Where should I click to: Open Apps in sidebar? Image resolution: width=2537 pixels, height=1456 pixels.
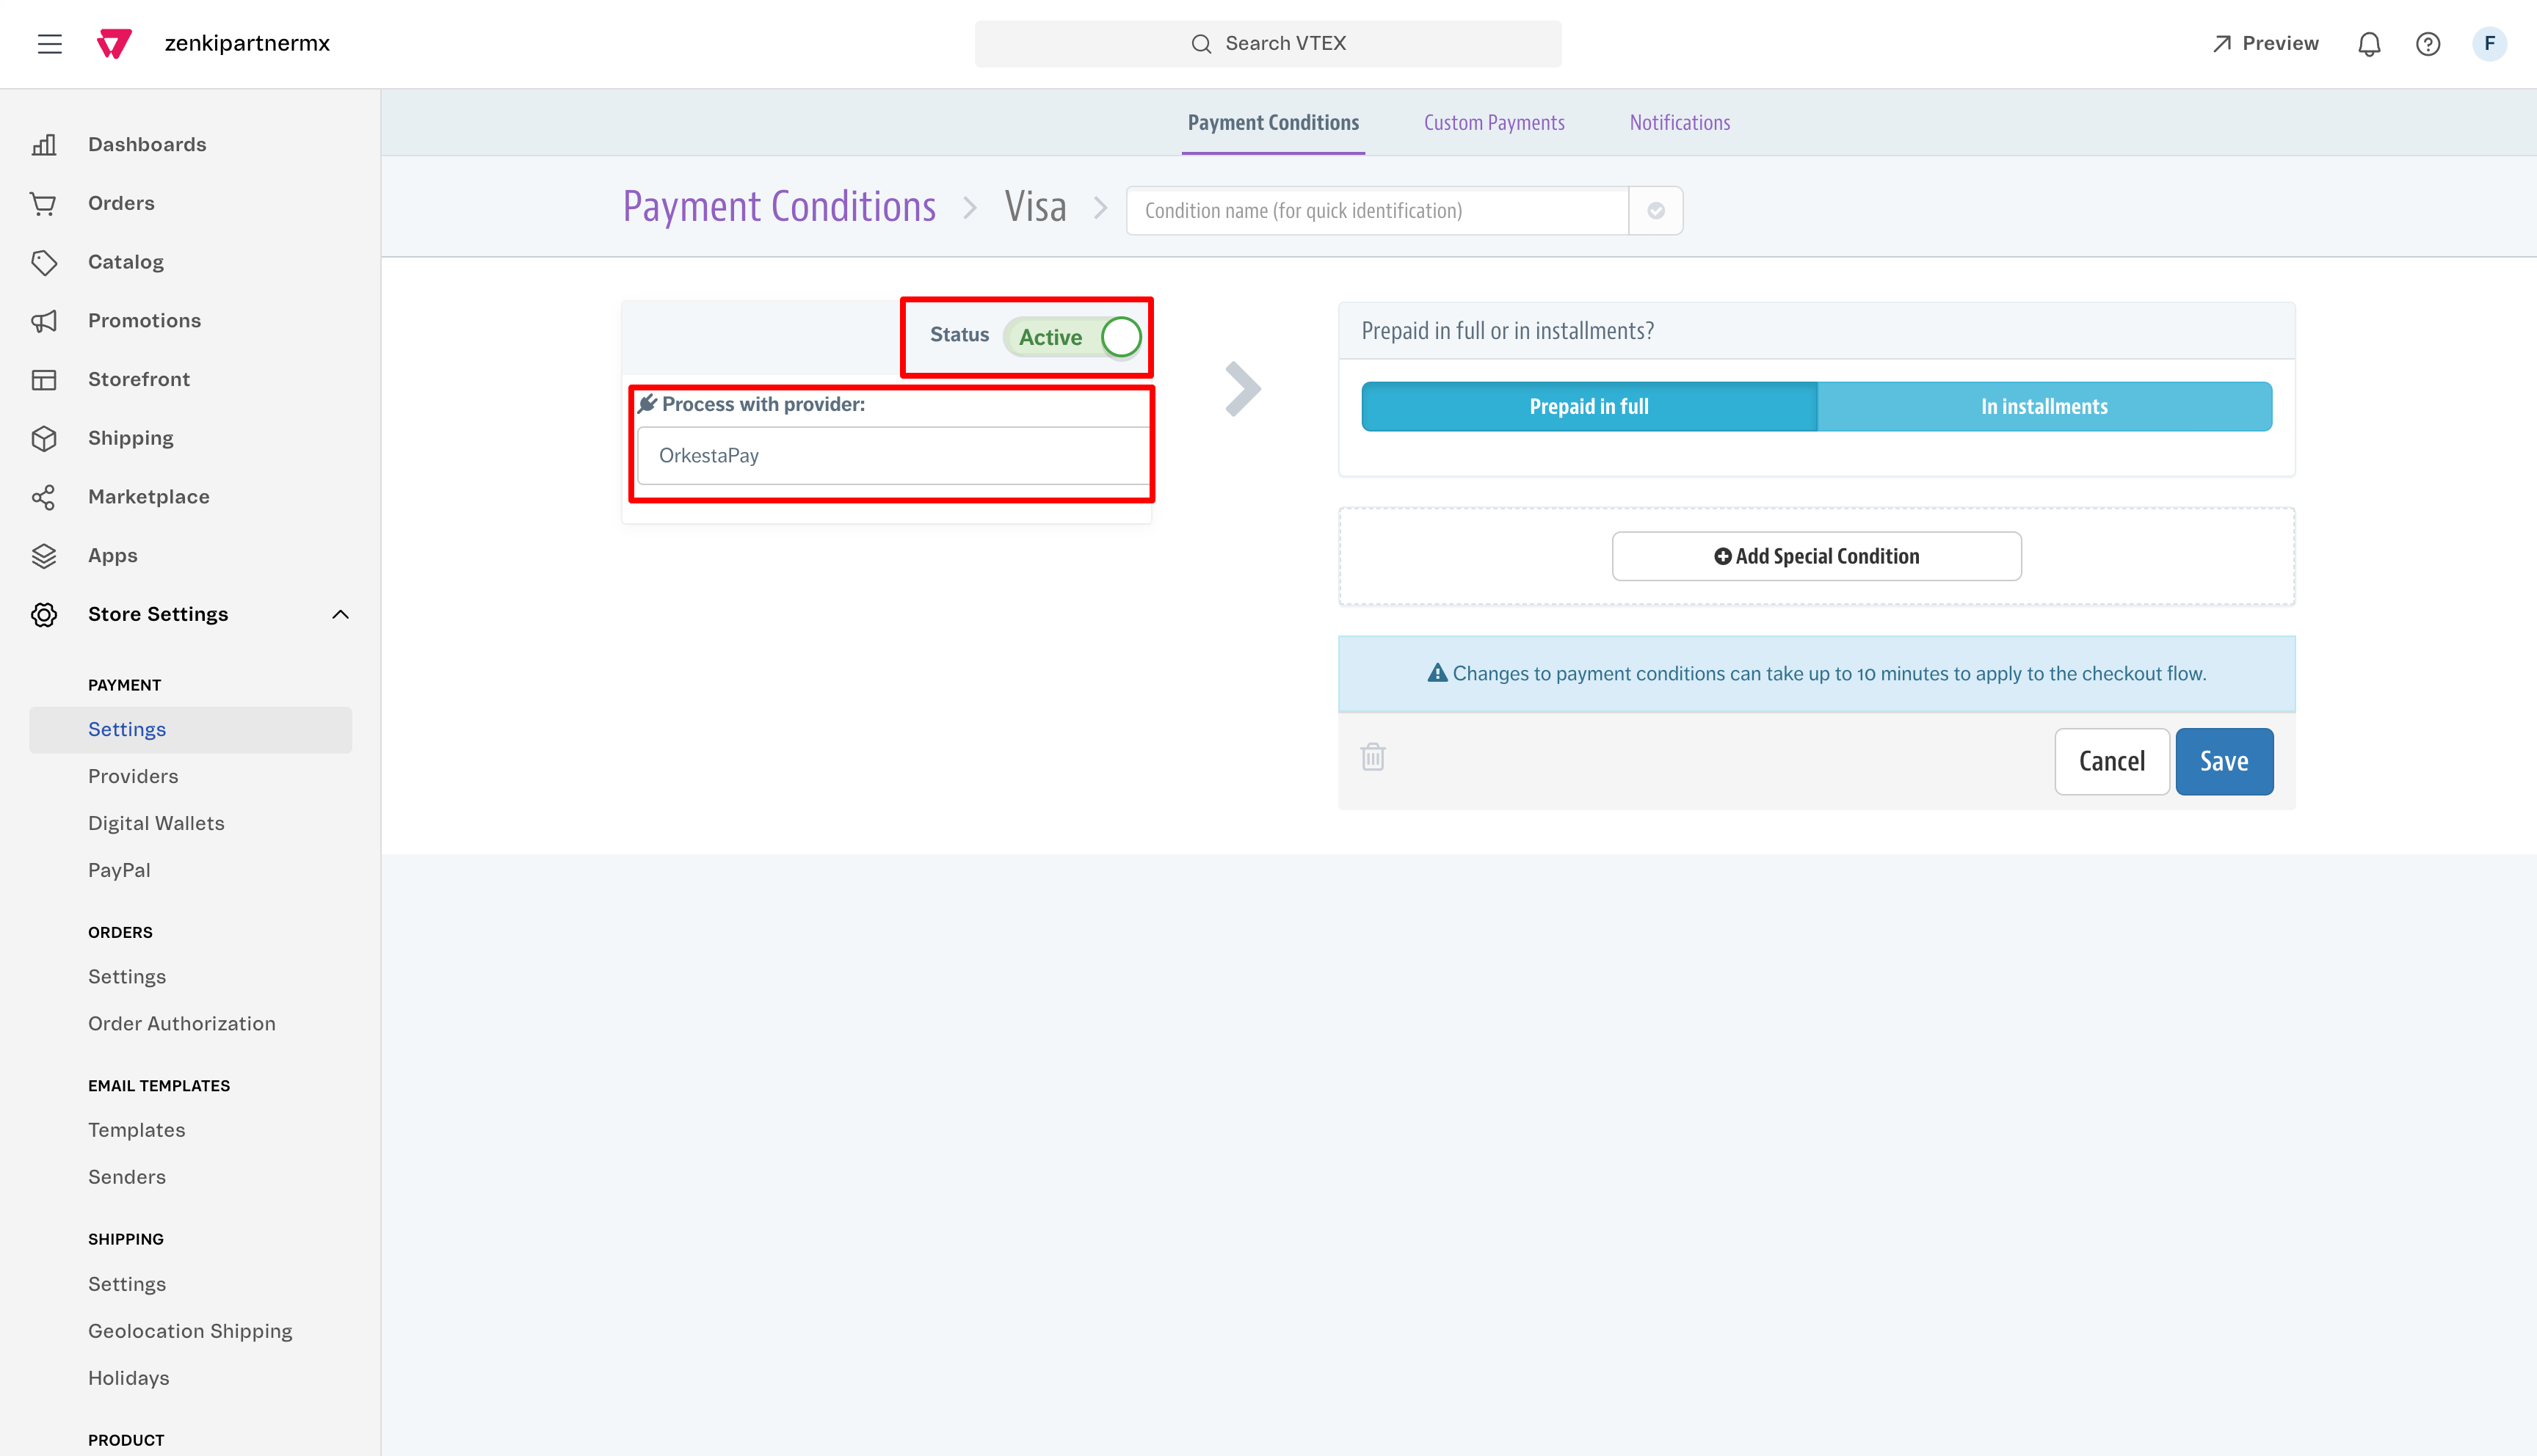(113, 556)
